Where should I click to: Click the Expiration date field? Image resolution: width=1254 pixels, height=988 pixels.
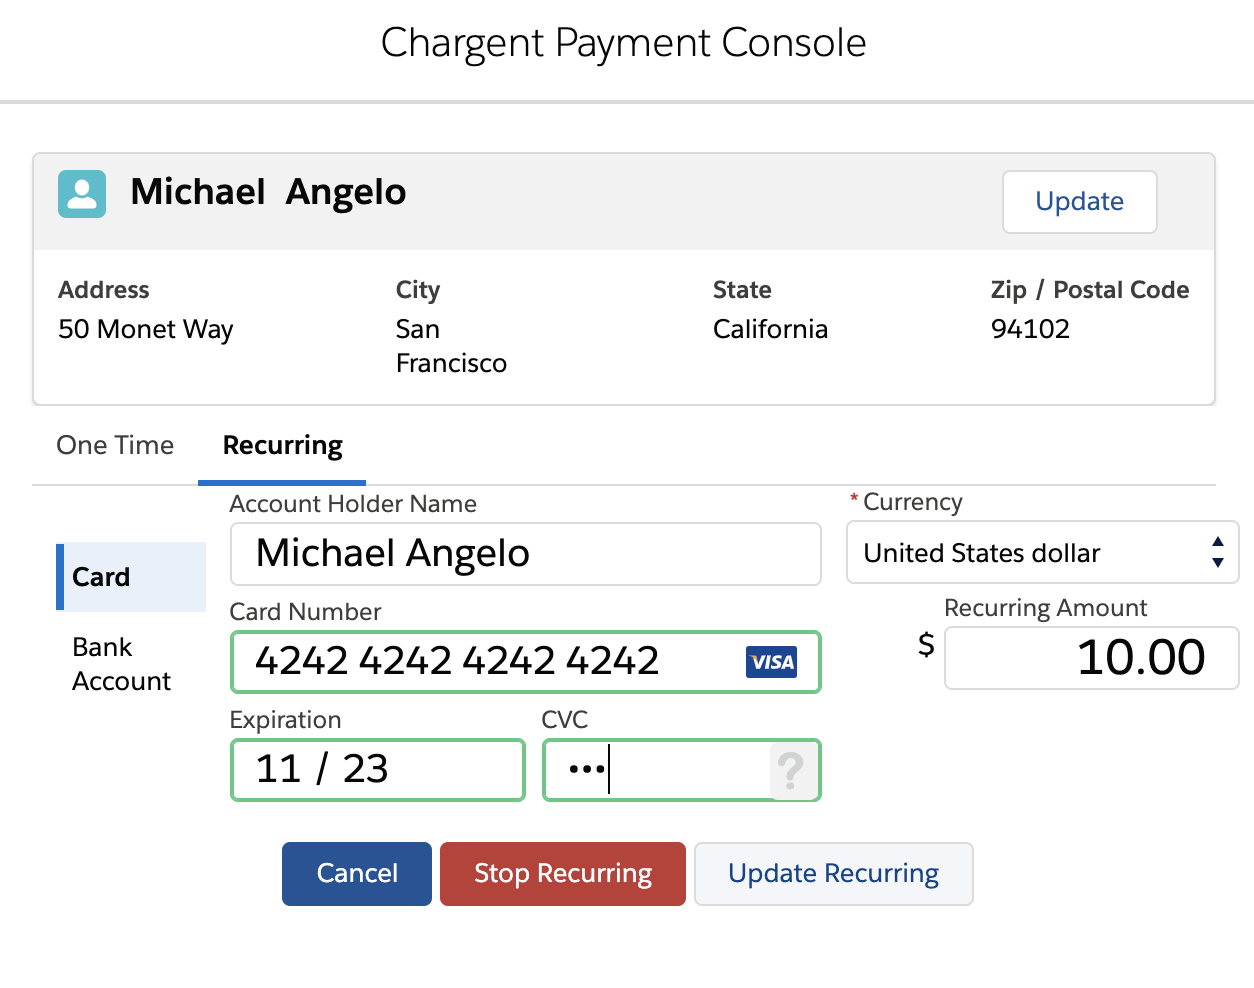[377, 770]
